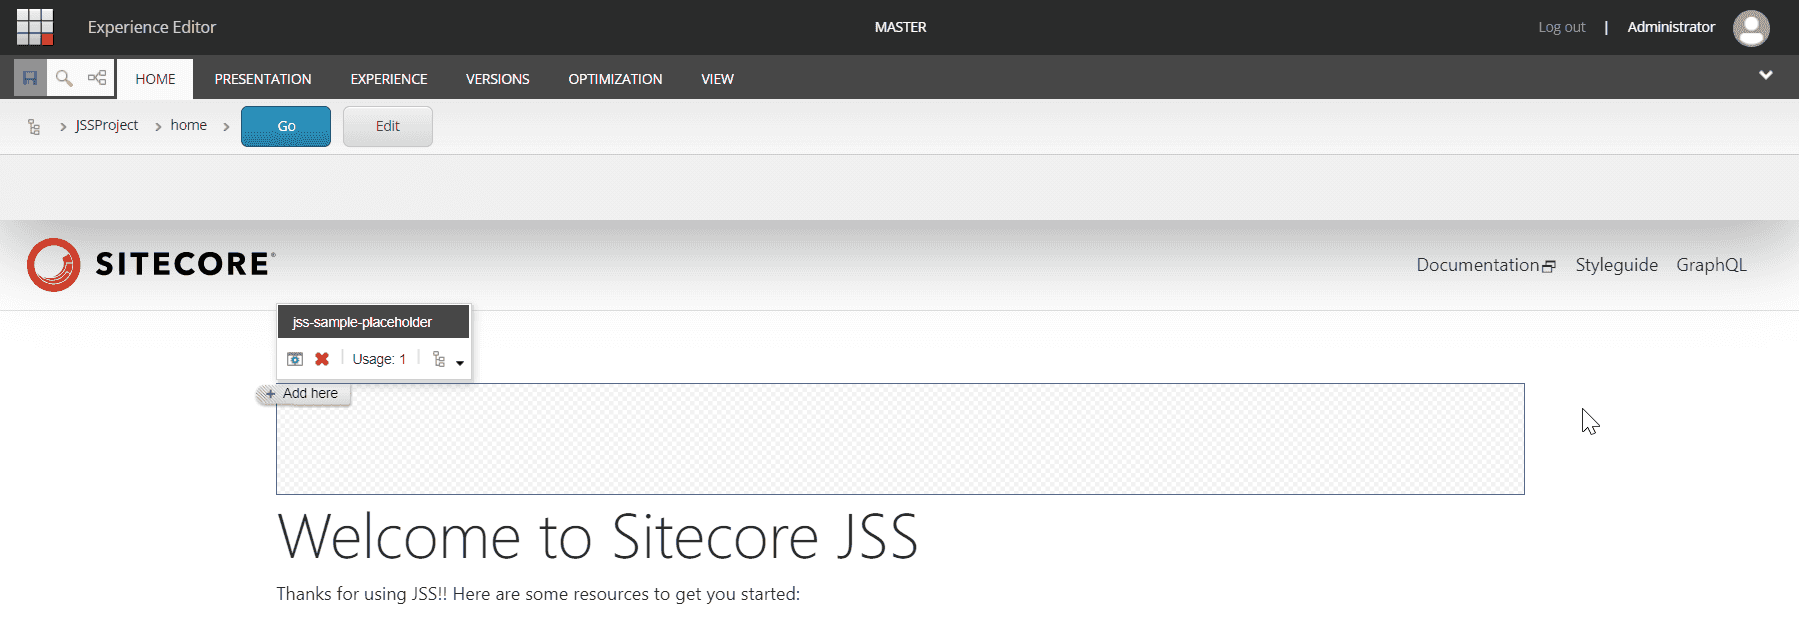Viewport: 1799px width, 623px height.
Task: Click the Log out link
Action: [x=1562, y=27]
